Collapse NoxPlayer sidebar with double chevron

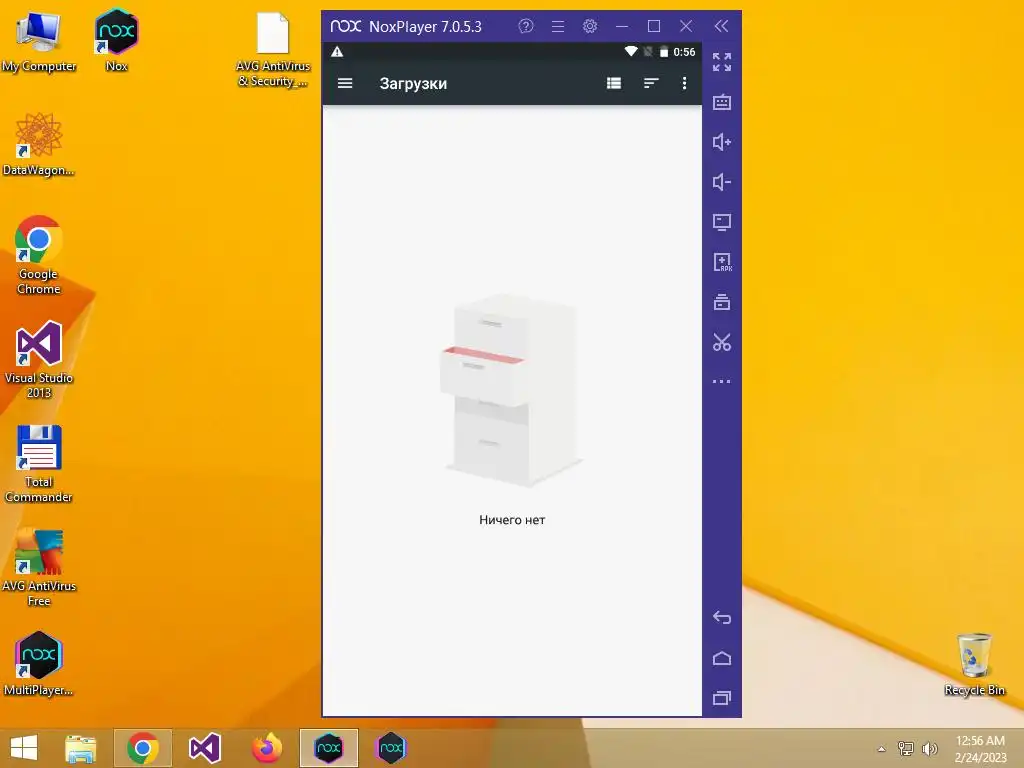[x=721, y=26]
